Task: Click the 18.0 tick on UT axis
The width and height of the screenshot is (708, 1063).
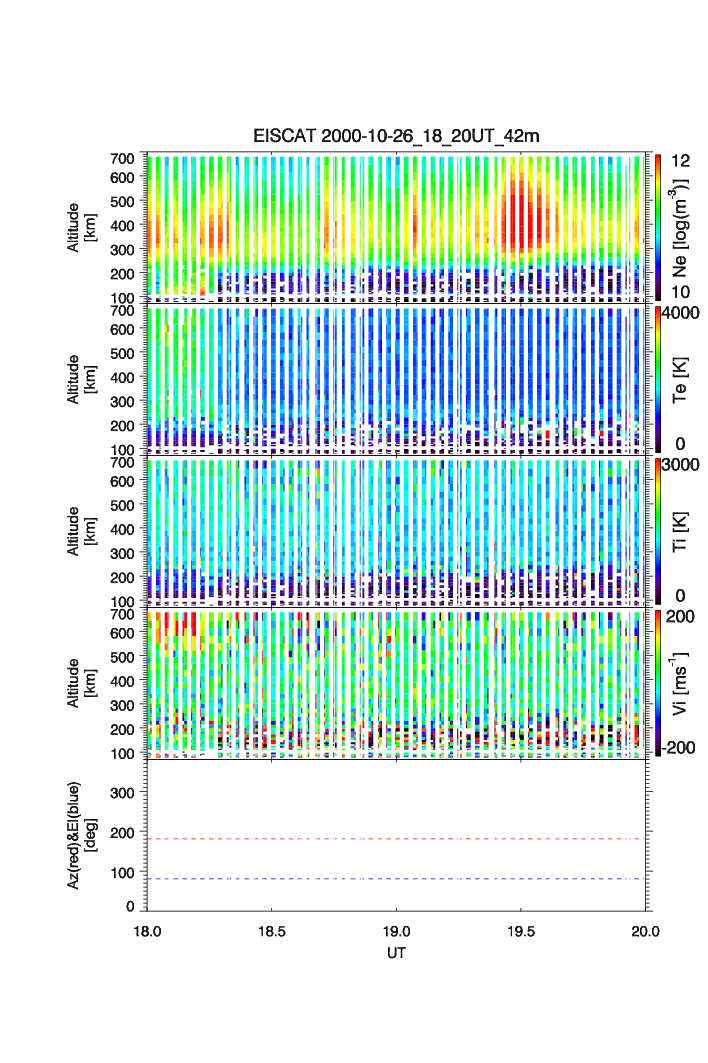Action: pyautogui.click(x=147, y=930)
